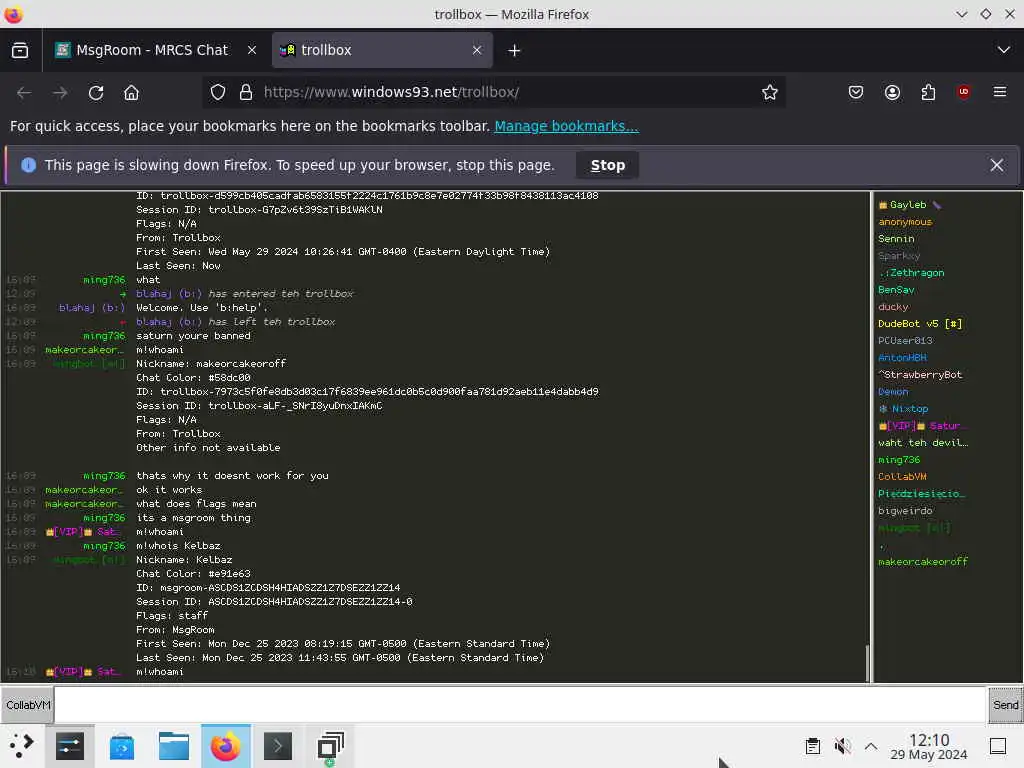This screenshot has width=1024, height=768.
Task: Open Save to Pocket button
Action: [856, 93]
